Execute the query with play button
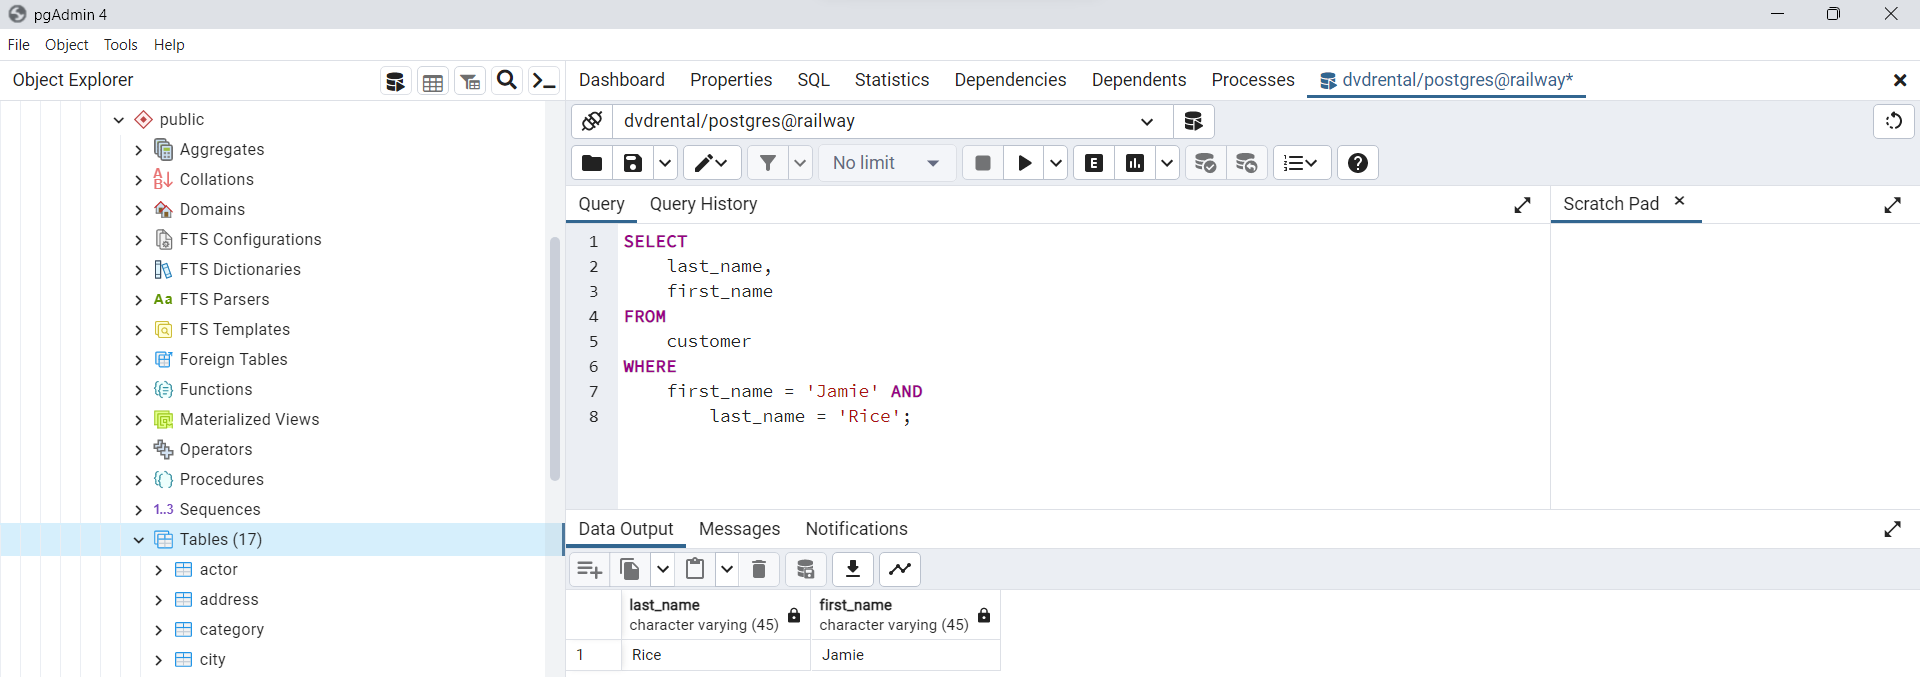The height and width of the screenshot is (677, 1920). click(x=1024, y=163)
